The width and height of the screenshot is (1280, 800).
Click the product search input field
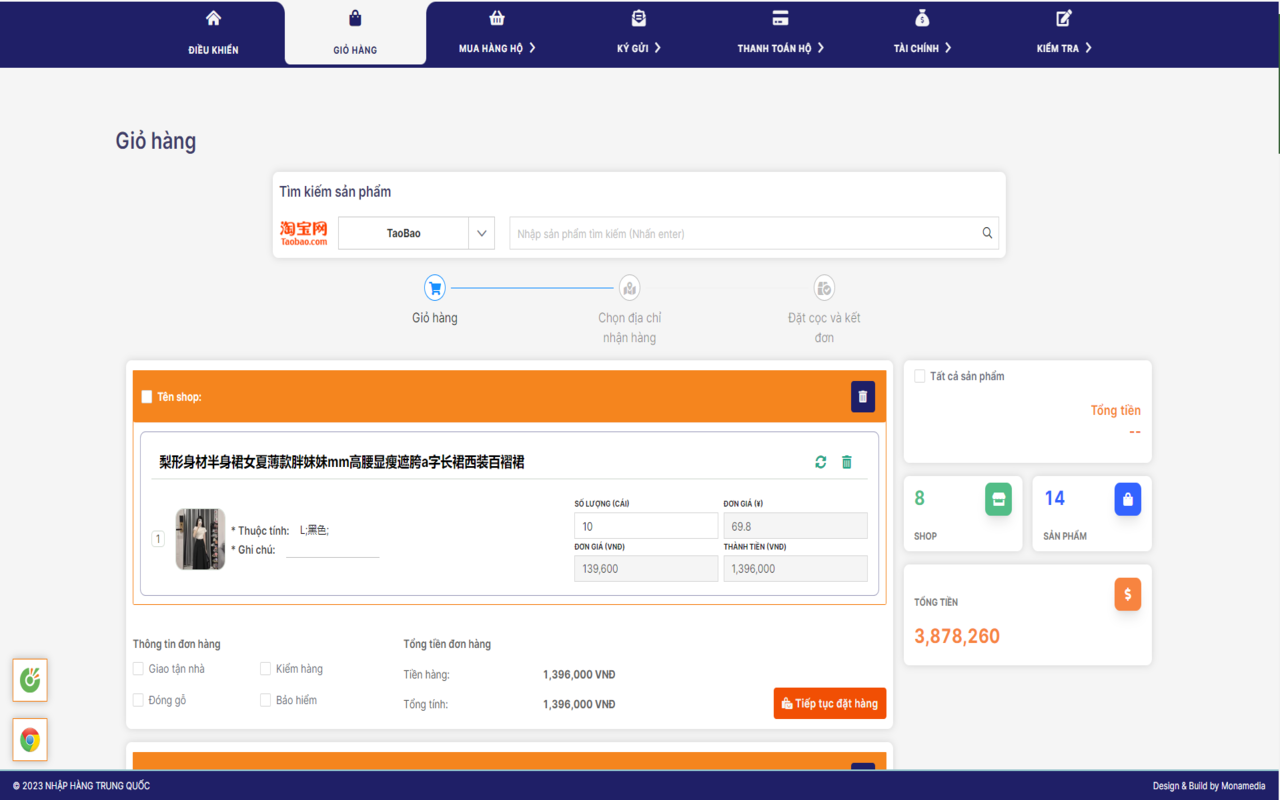tap(745, 233)
